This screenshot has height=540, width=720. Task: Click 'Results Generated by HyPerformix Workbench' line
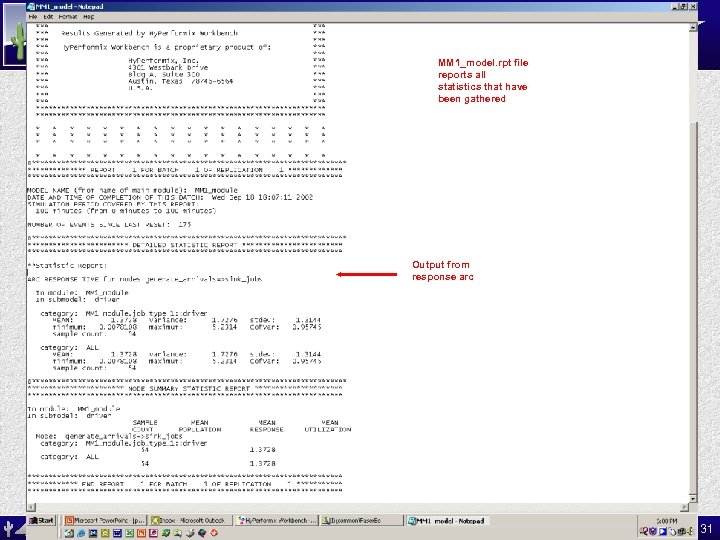tap(150, 33)
